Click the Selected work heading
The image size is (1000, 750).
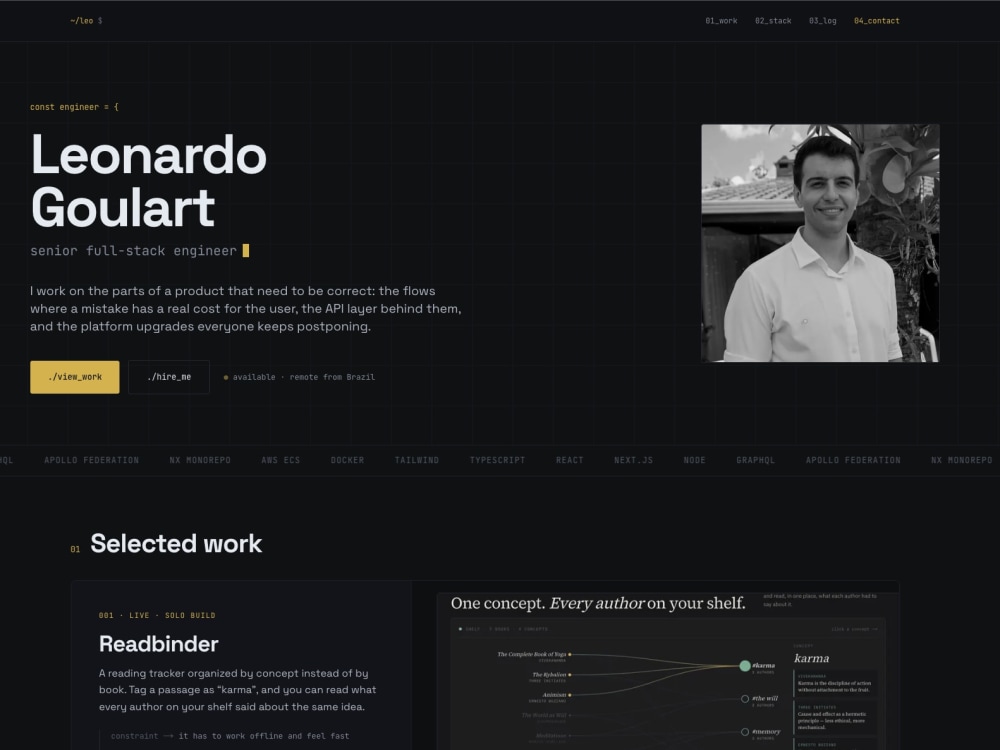[176, 544]
